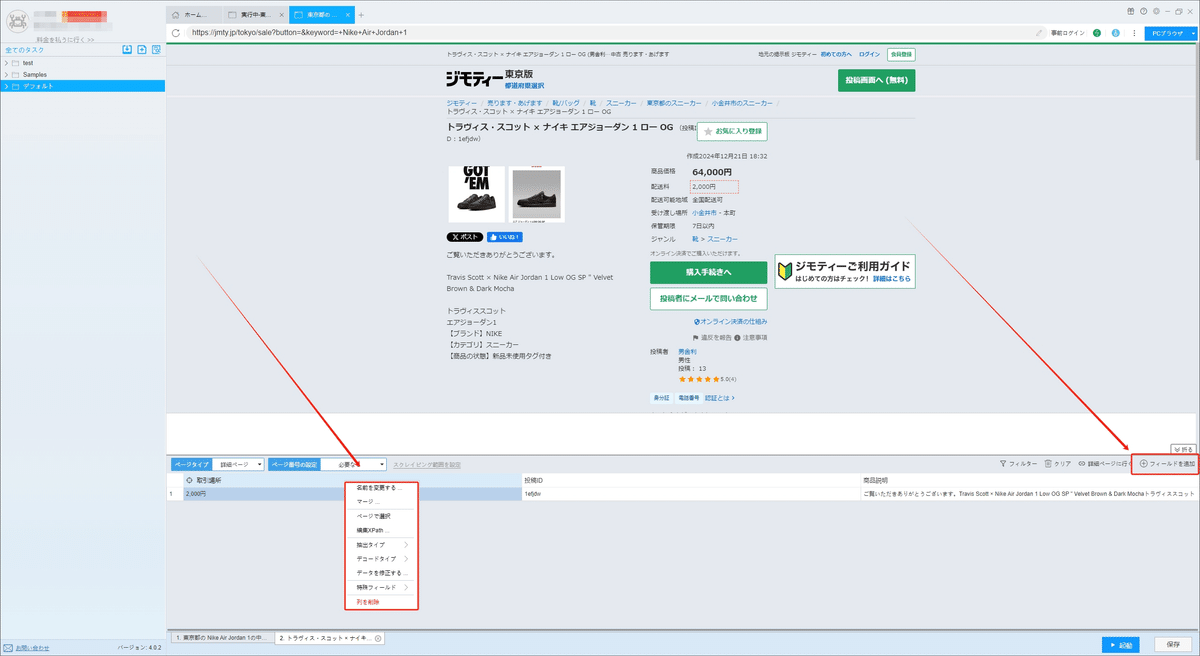Image resolution: width=1200 pixels, height=656 pixels.
Task: Open the three-dot more options menu
Action: click(x=1133, y=33)
